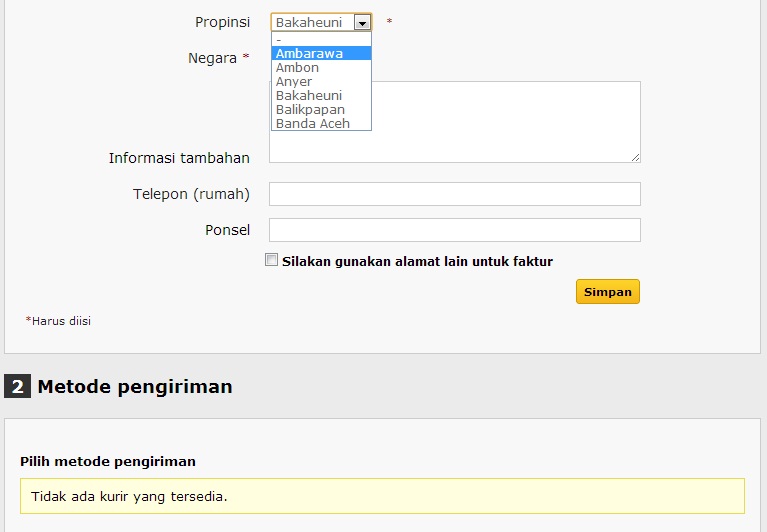This screenshot has width=767, height=532.
Task: Choose Ambon in the dropdown list
Action: (x=321, y=67)
